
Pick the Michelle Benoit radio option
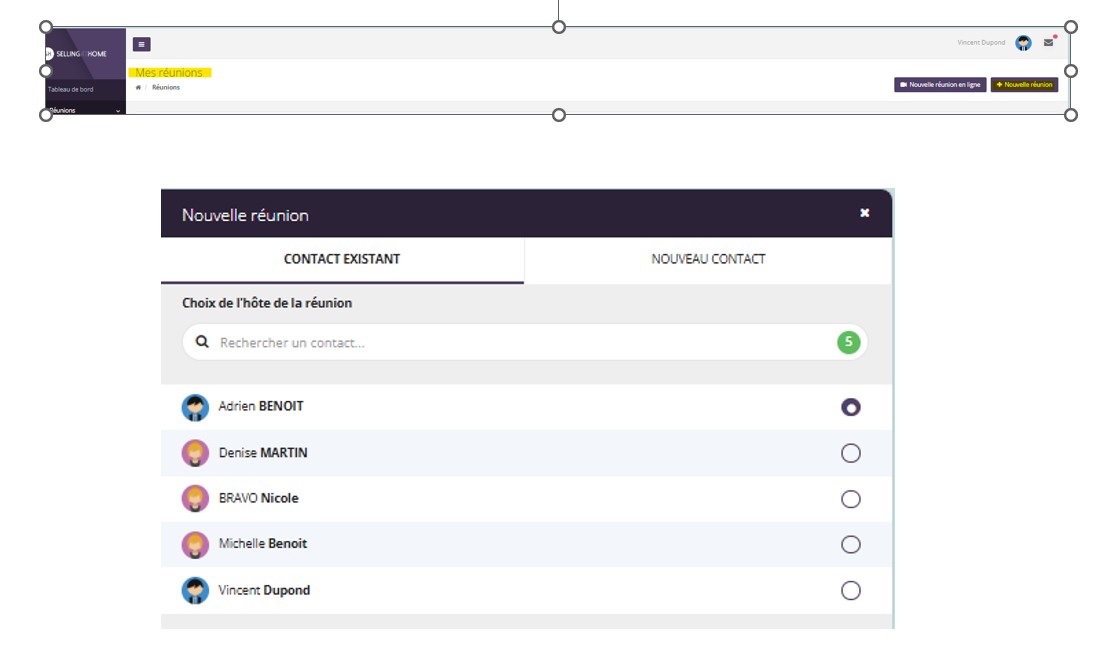(850, 545)
